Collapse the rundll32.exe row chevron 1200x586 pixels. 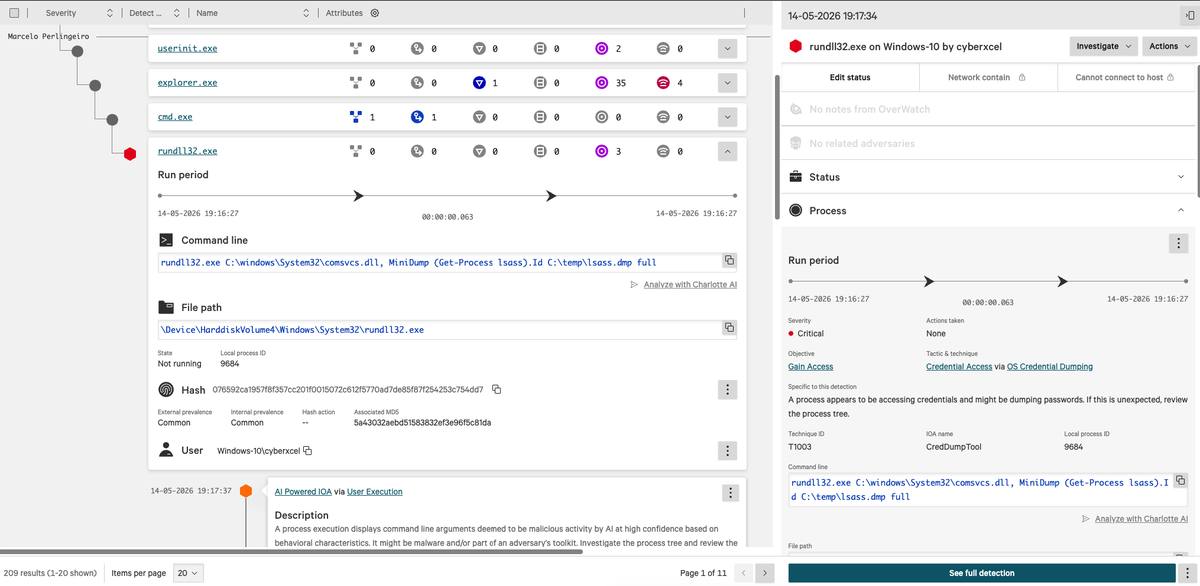pos(728,152)
